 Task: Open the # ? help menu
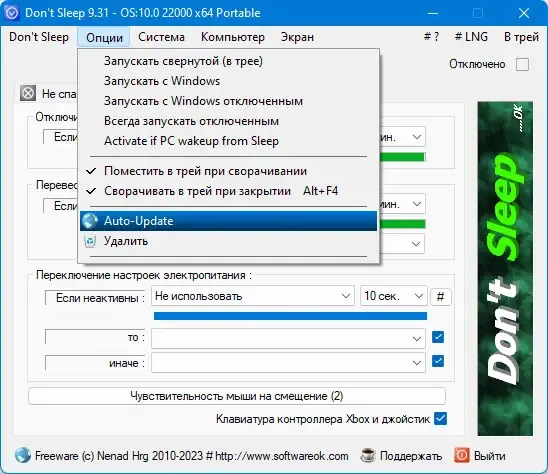431,37
